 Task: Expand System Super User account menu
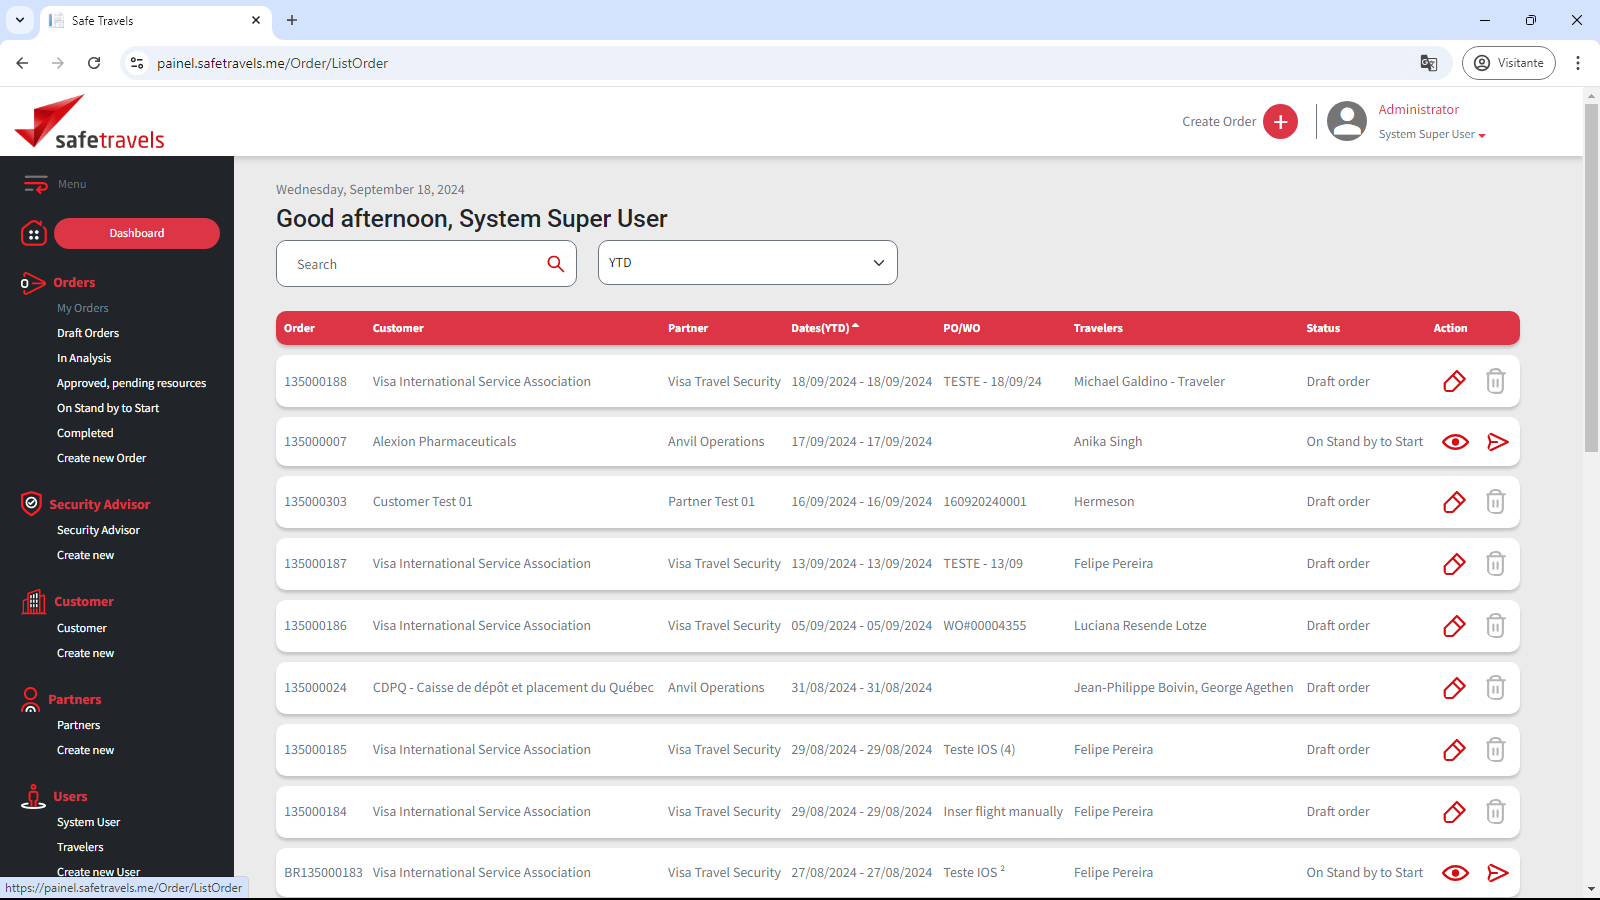tap(1431, 135)
